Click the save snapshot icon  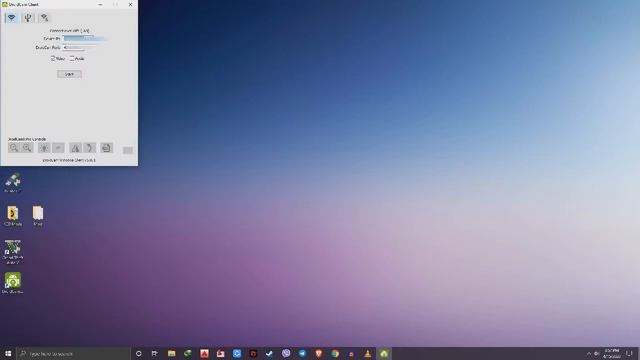coord(106,148)
